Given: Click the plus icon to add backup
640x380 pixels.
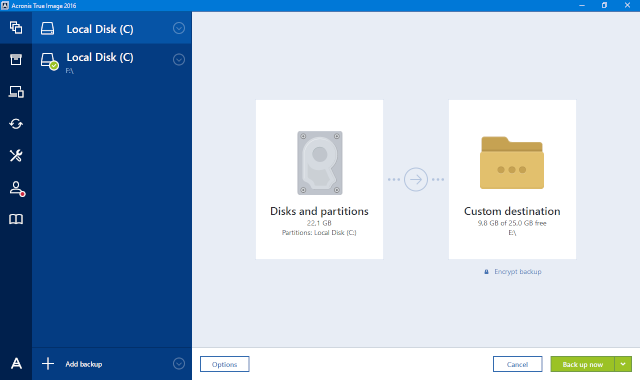Looking at the screenshot, I should (x=48, y=364).
